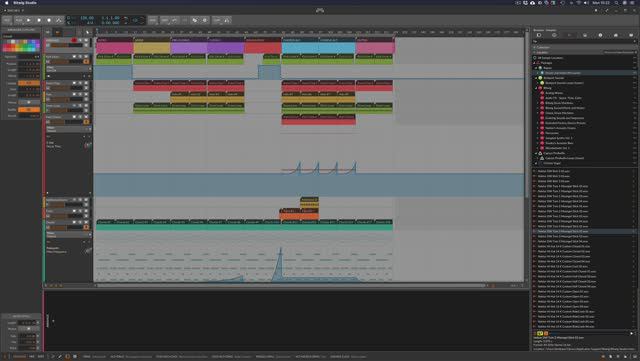Switch to the Edit view in the footer
Screen dimensions: 640x361
41,357
